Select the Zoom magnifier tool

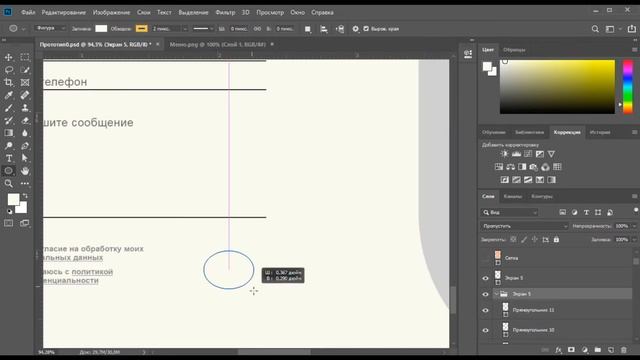[9, 183]
